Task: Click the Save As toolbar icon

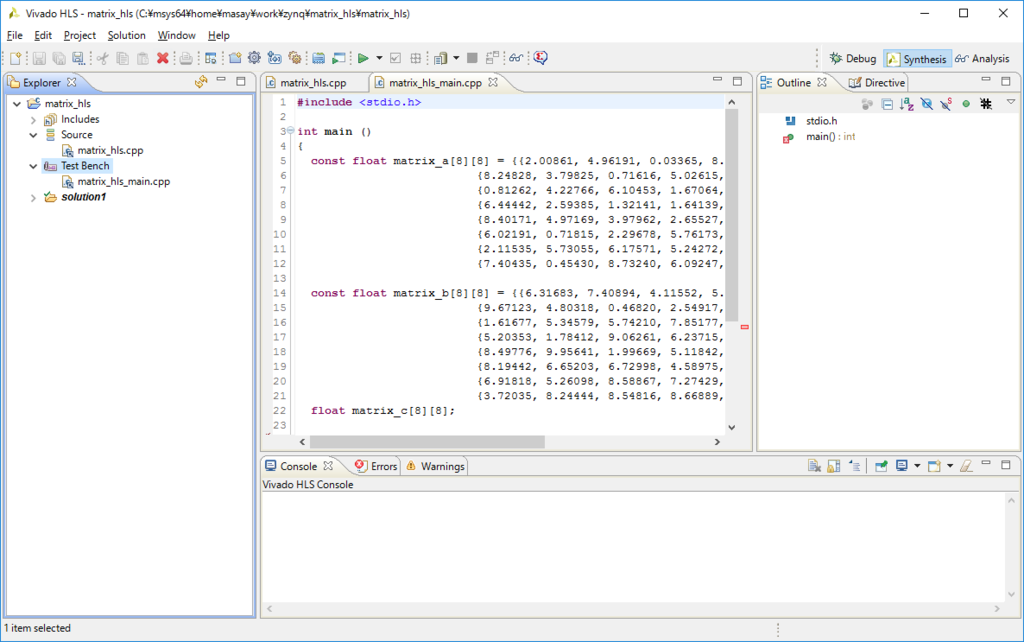Action: (x=78, y=58)
